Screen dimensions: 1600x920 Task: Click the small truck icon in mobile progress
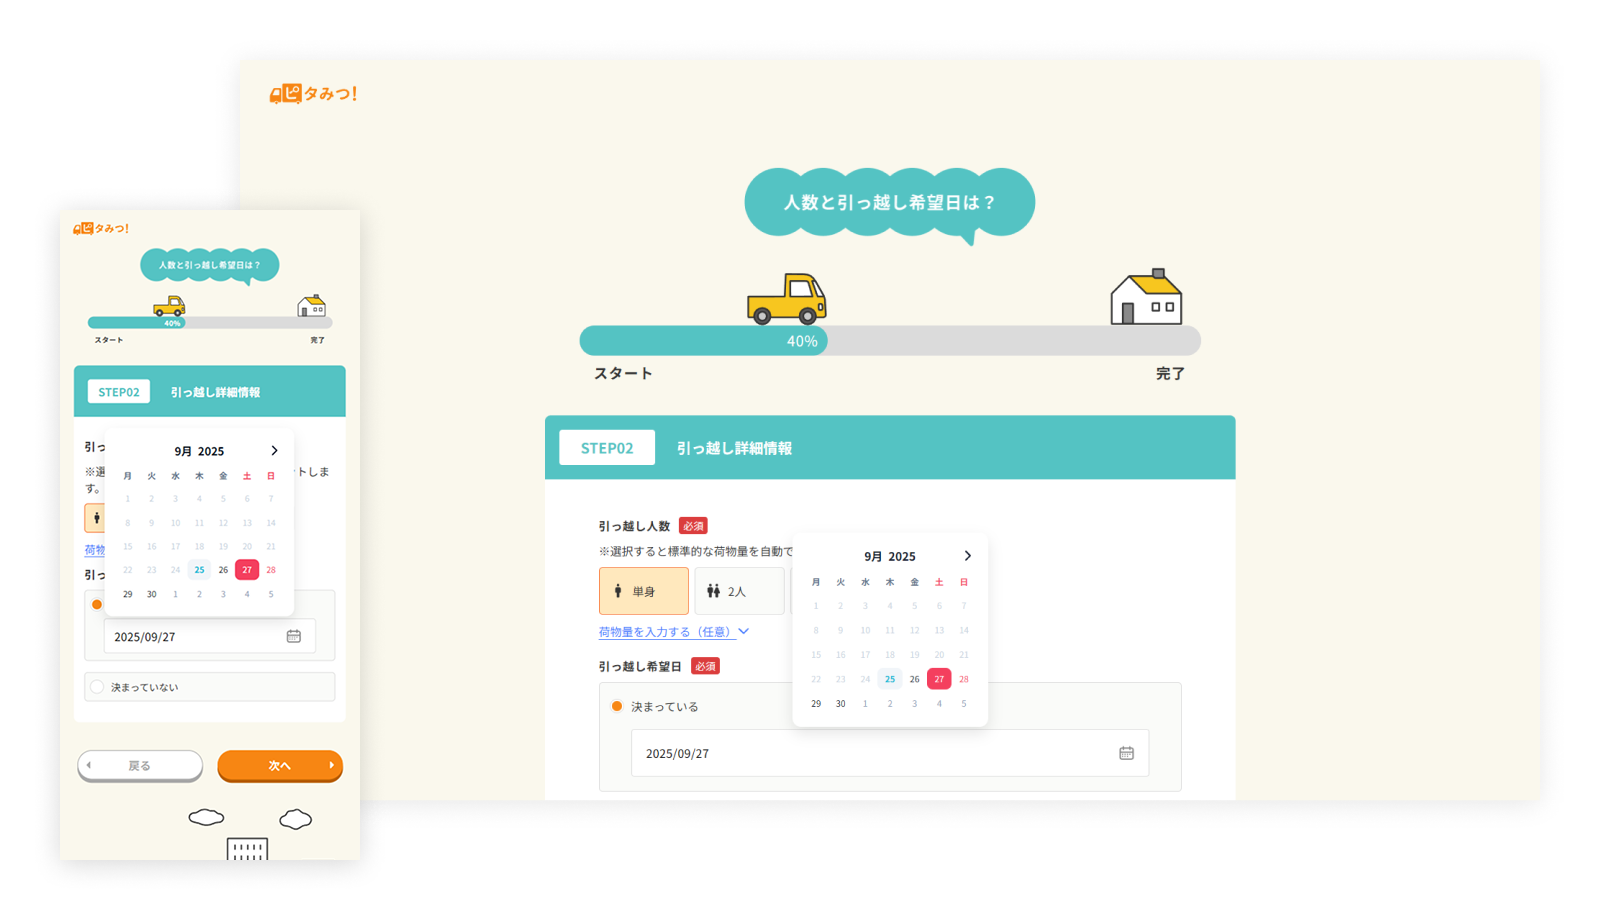[169, 306]
